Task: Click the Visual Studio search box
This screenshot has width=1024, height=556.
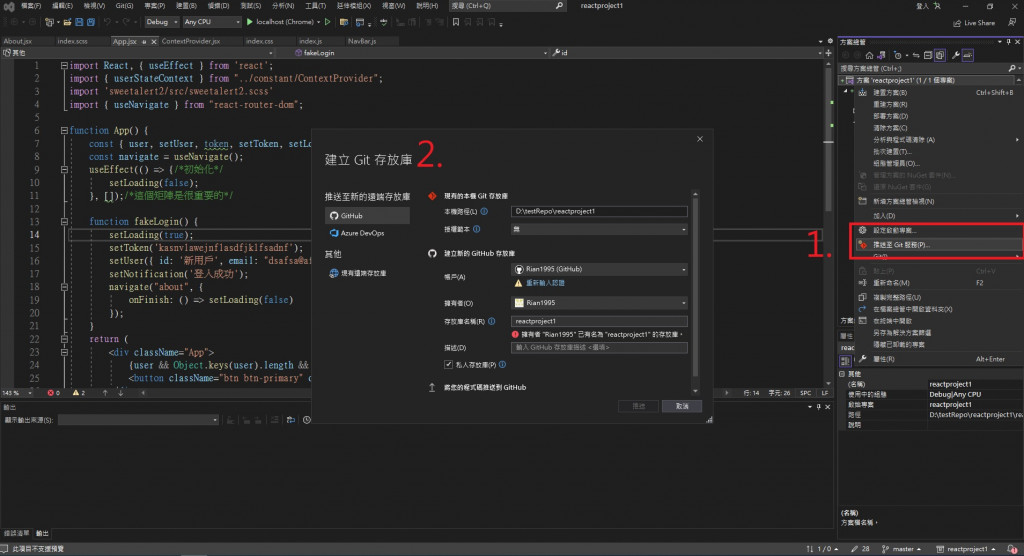Action: pyautogui.click(x=507, y=6)
